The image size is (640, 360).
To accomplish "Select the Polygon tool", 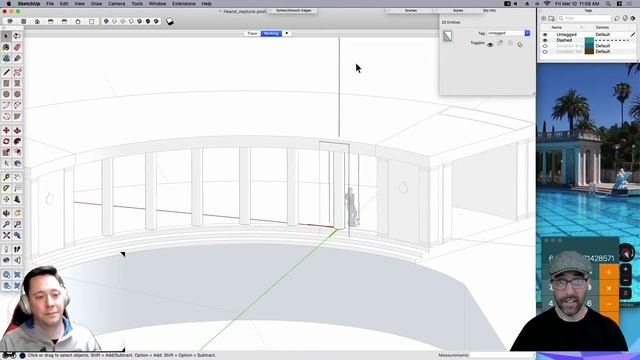I will [17, 94].
